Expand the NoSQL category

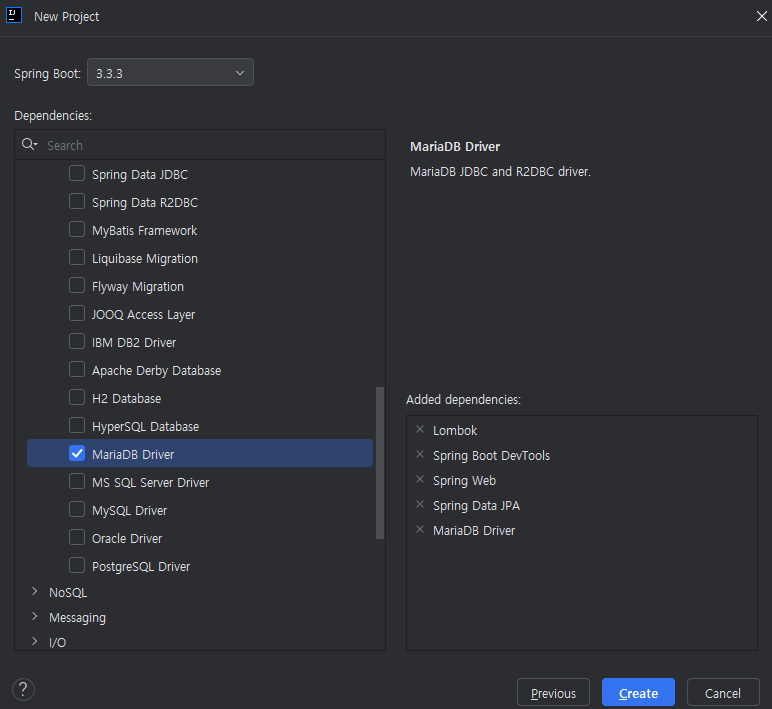pos(34,591)
